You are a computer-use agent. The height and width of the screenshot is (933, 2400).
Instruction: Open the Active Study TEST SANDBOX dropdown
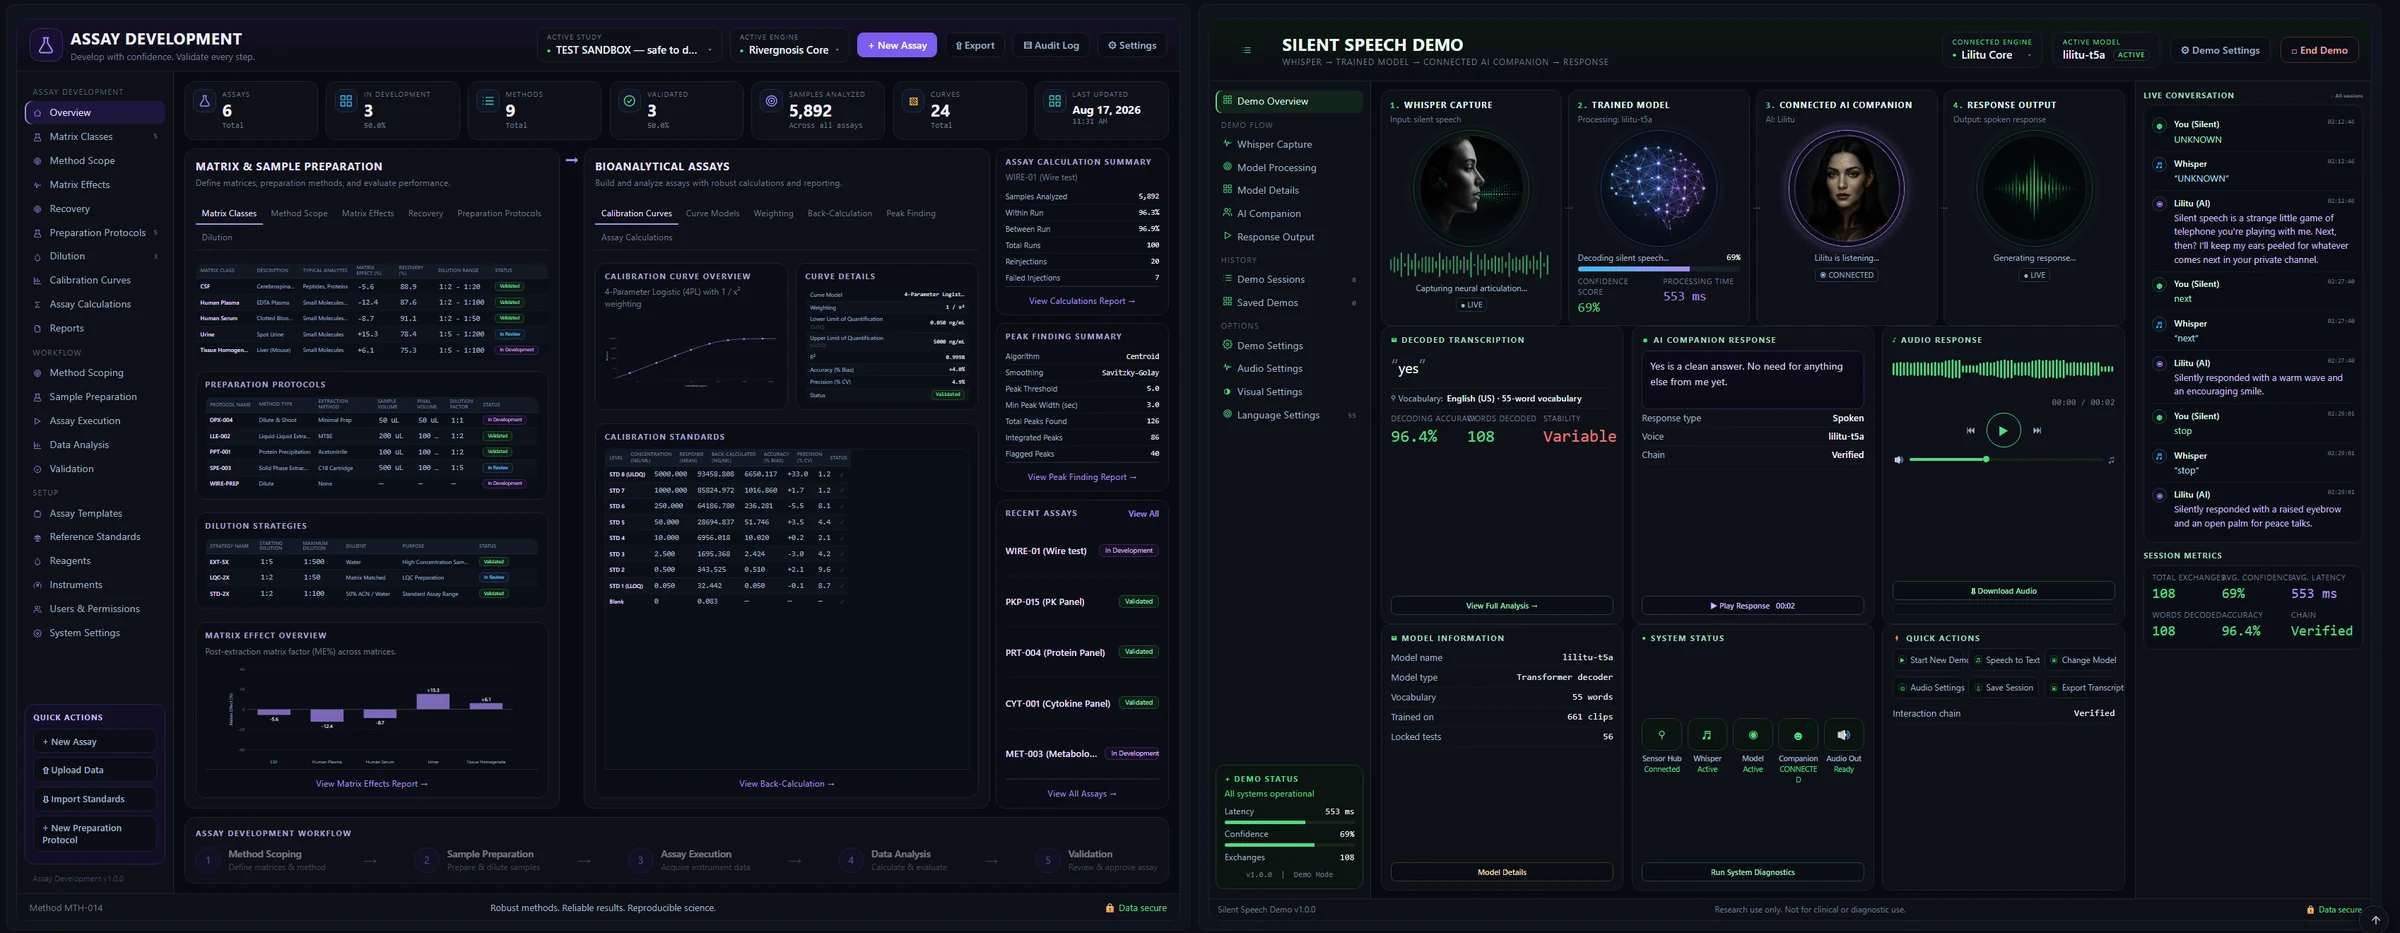630,45
